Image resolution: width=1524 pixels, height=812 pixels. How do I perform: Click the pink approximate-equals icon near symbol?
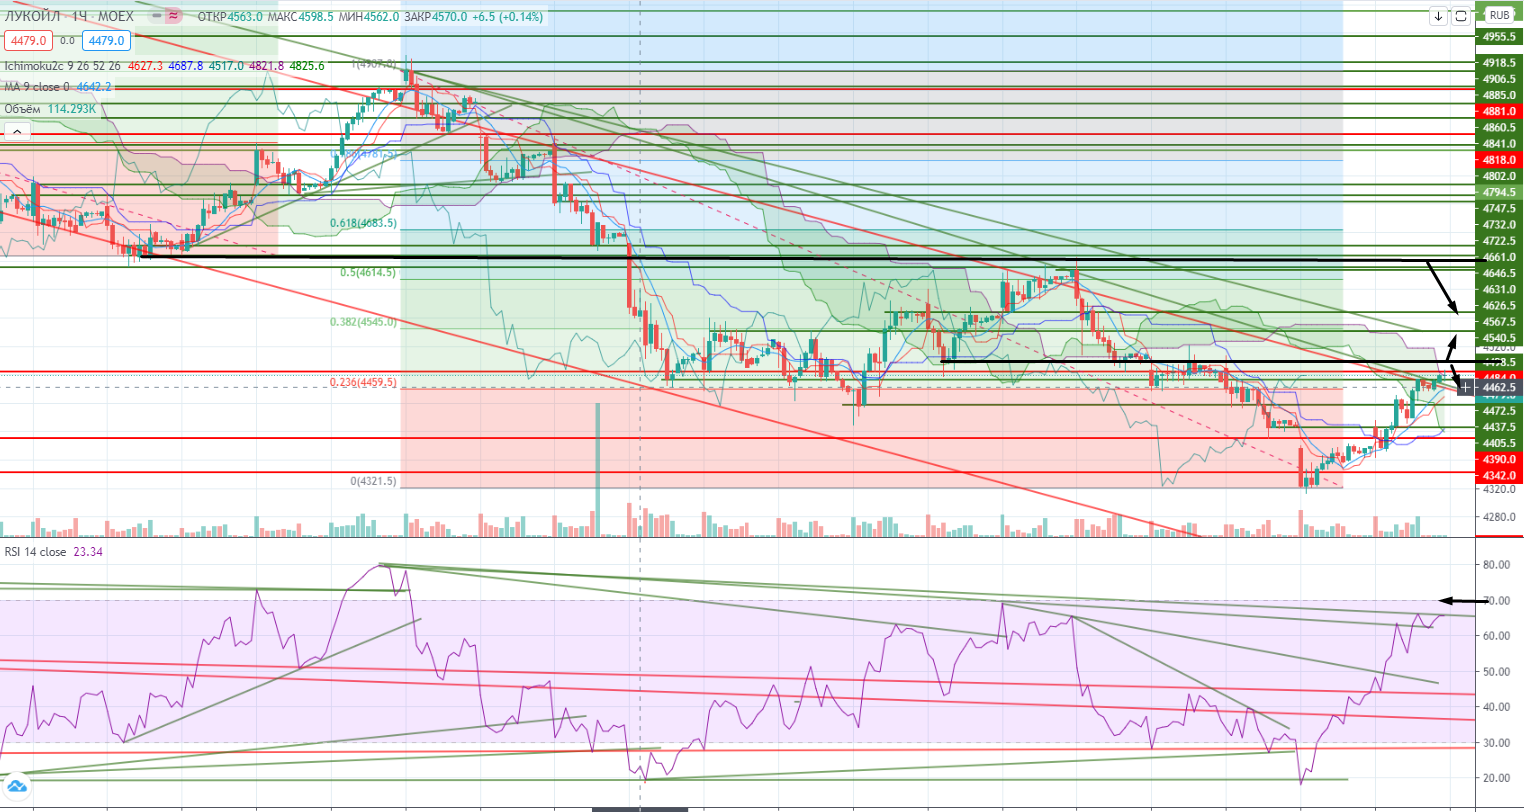[175, 16]
